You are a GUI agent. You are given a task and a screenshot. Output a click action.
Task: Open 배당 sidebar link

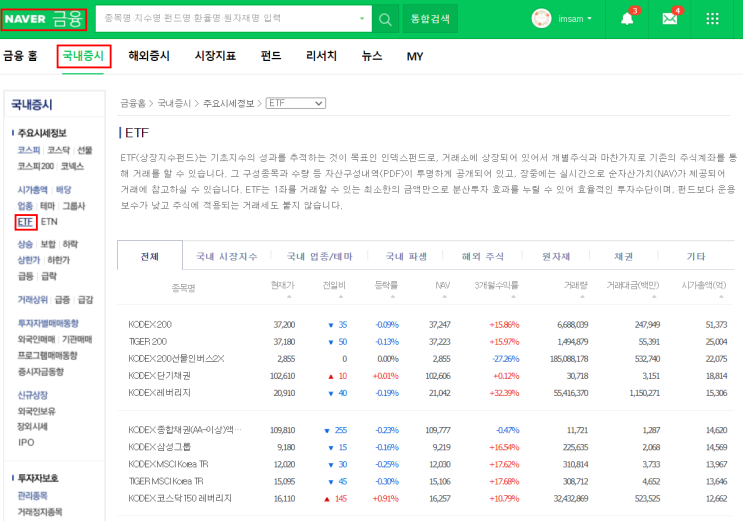point(63,190)
